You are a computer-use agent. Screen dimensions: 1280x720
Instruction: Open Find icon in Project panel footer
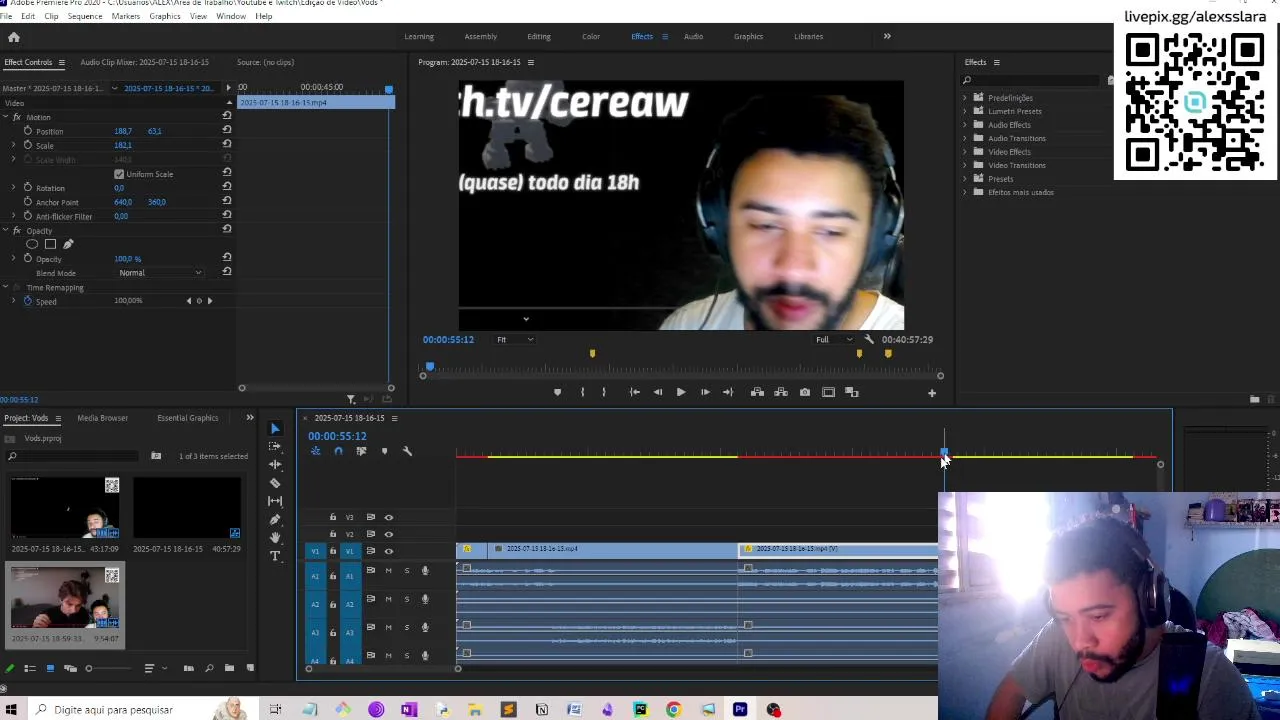pos(209,668)
